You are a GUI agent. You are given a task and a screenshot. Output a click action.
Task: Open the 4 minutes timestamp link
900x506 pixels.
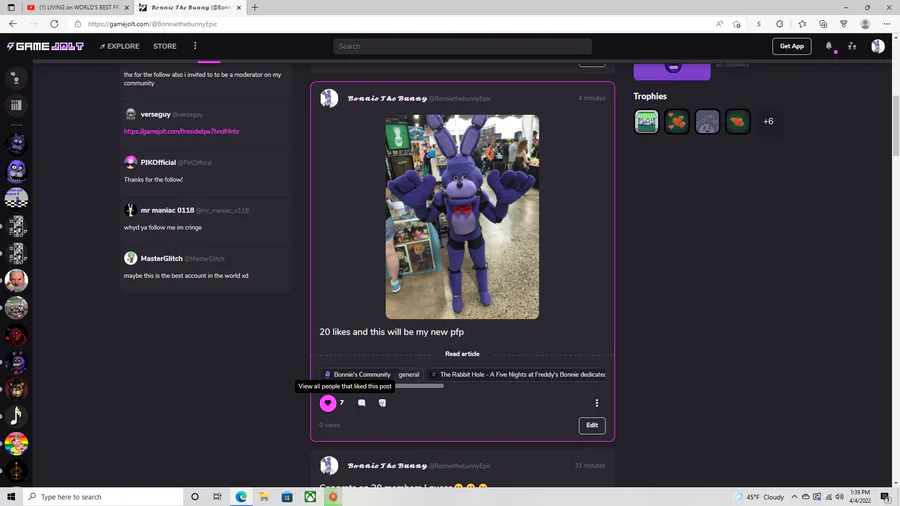[x=591, y=98]
